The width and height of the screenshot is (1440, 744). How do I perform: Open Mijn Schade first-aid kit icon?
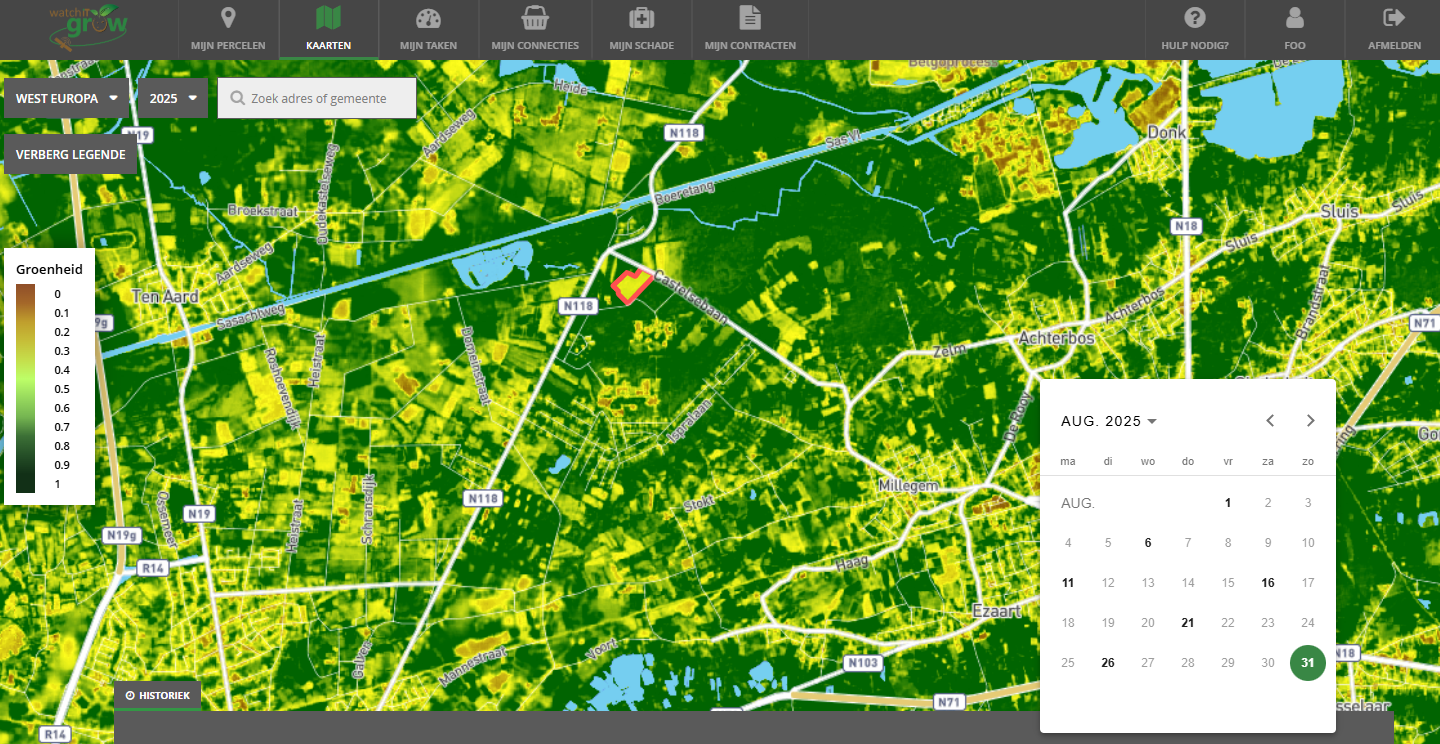(x=641, y=18)
